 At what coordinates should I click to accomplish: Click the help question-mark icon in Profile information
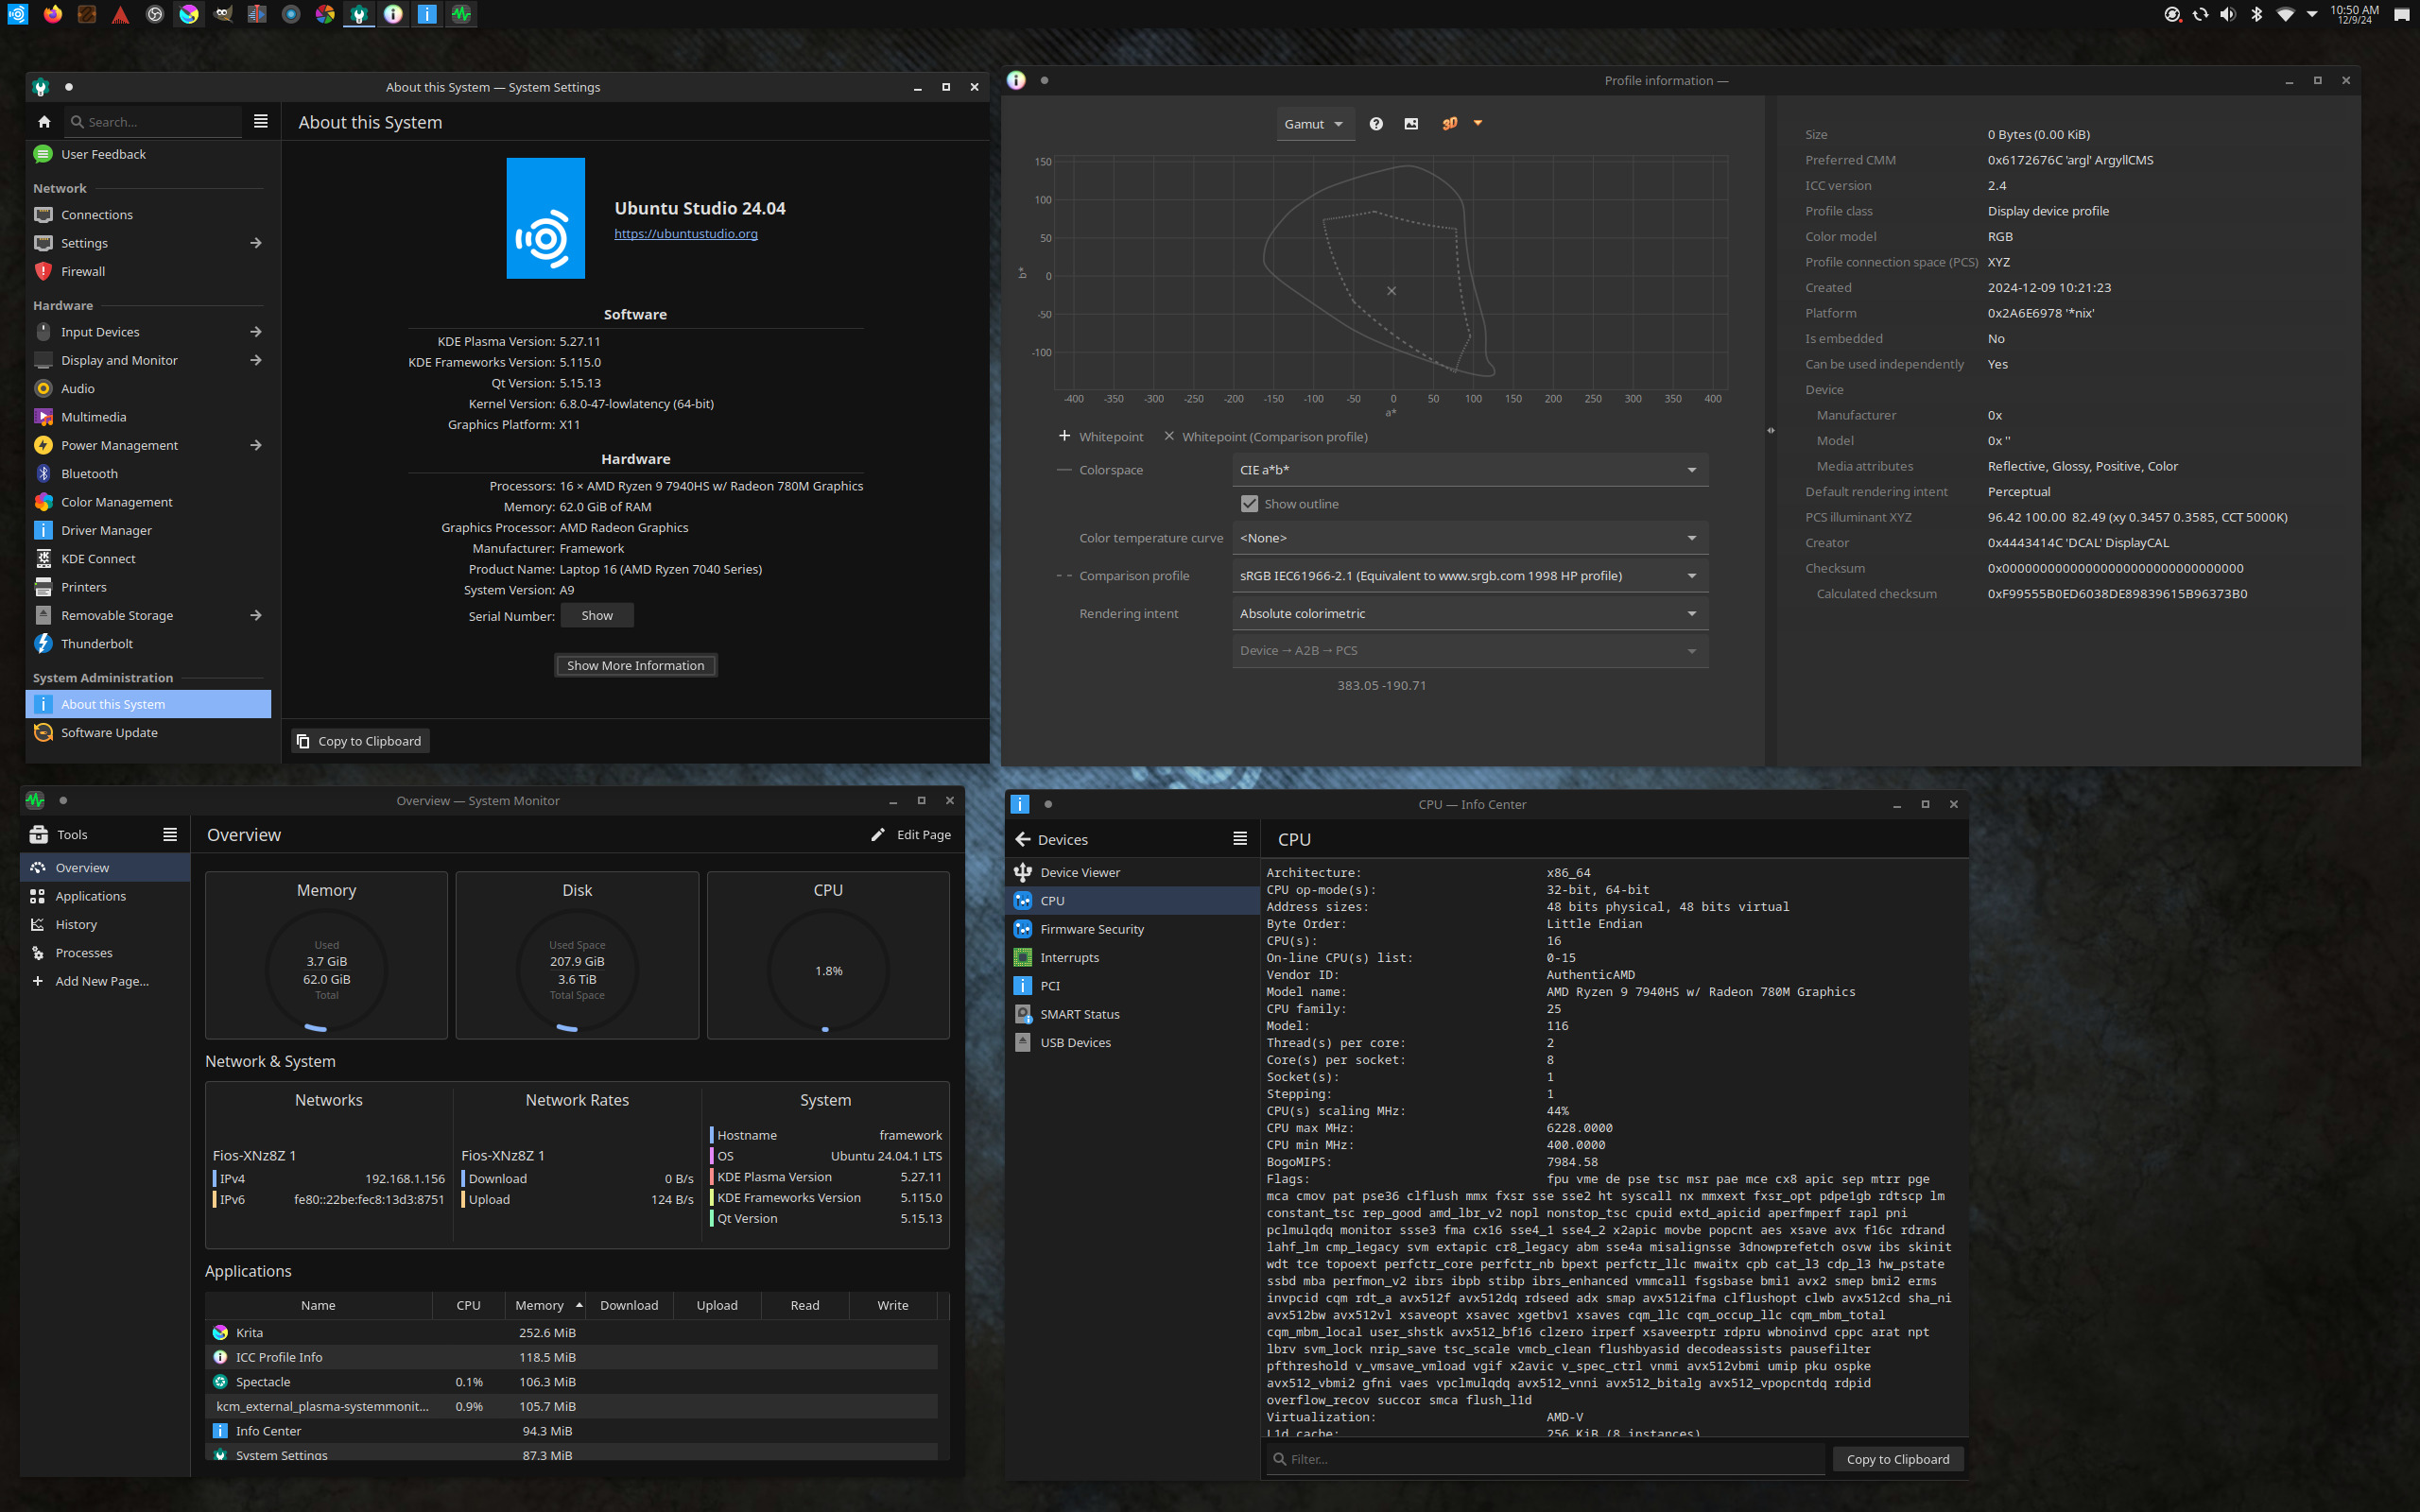pyautogui.click(x=1376, y=124)
